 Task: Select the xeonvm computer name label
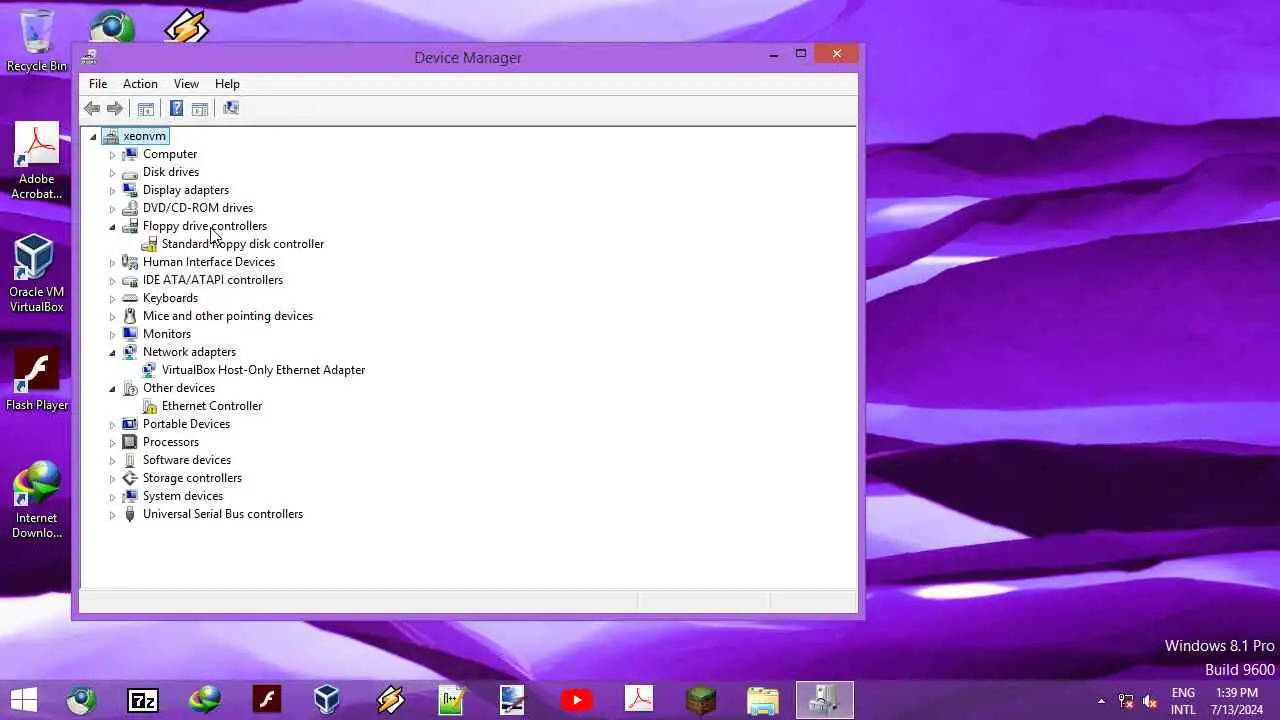[x=145, y=136]
